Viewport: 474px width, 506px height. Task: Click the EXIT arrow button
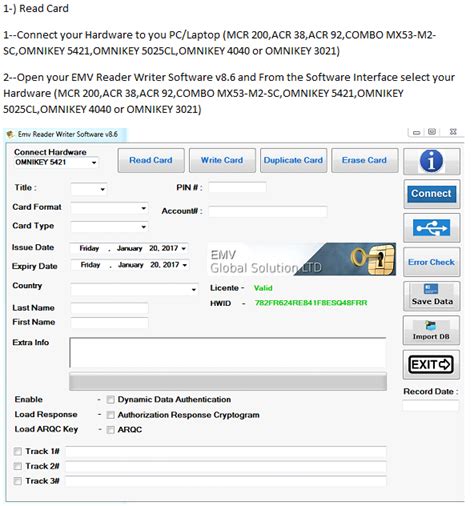431,364
